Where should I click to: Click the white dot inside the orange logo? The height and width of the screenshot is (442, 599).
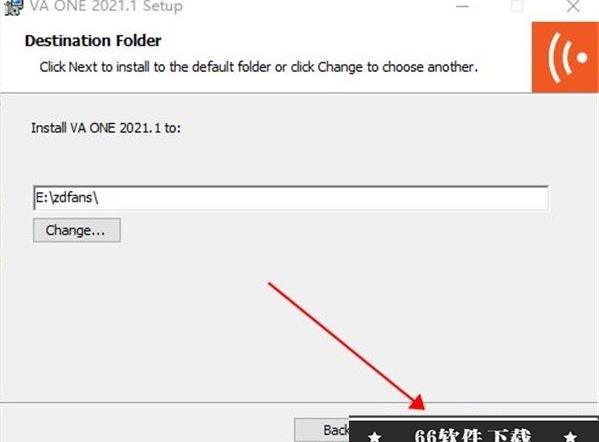click(582, 58)
